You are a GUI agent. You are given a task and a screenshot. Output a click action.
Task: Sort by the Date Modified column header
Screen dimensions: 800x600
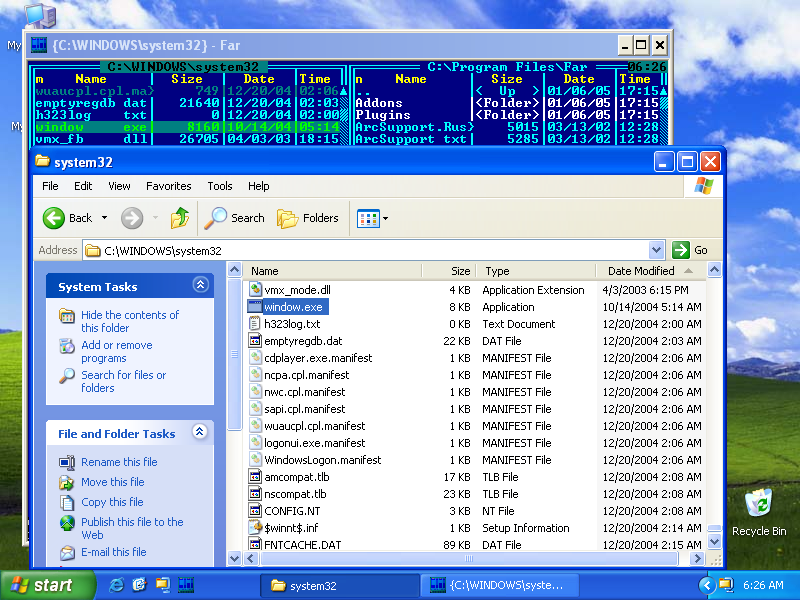pyautogui.click(x=651, y=271)
